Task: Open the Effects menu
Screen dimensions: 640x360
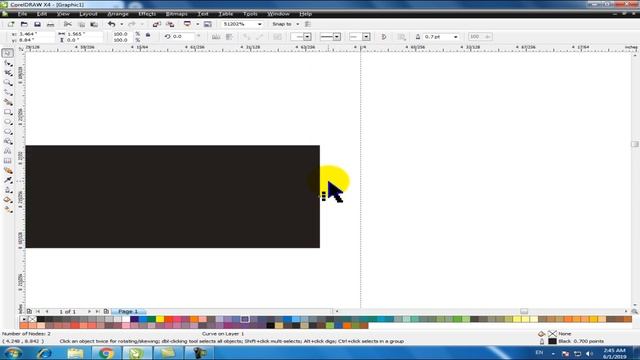Action: point(147,14)
